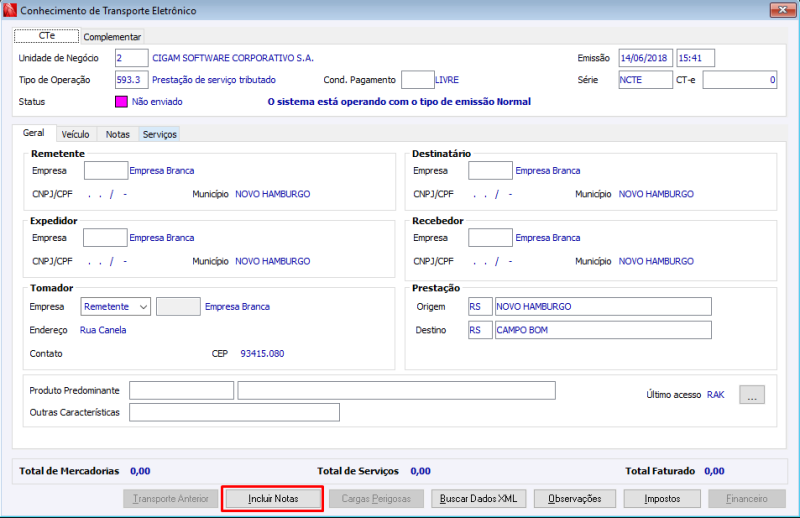Screen dimensions: 800x518
Task: Click the Origem state field RS
Action: pos(480,307)
